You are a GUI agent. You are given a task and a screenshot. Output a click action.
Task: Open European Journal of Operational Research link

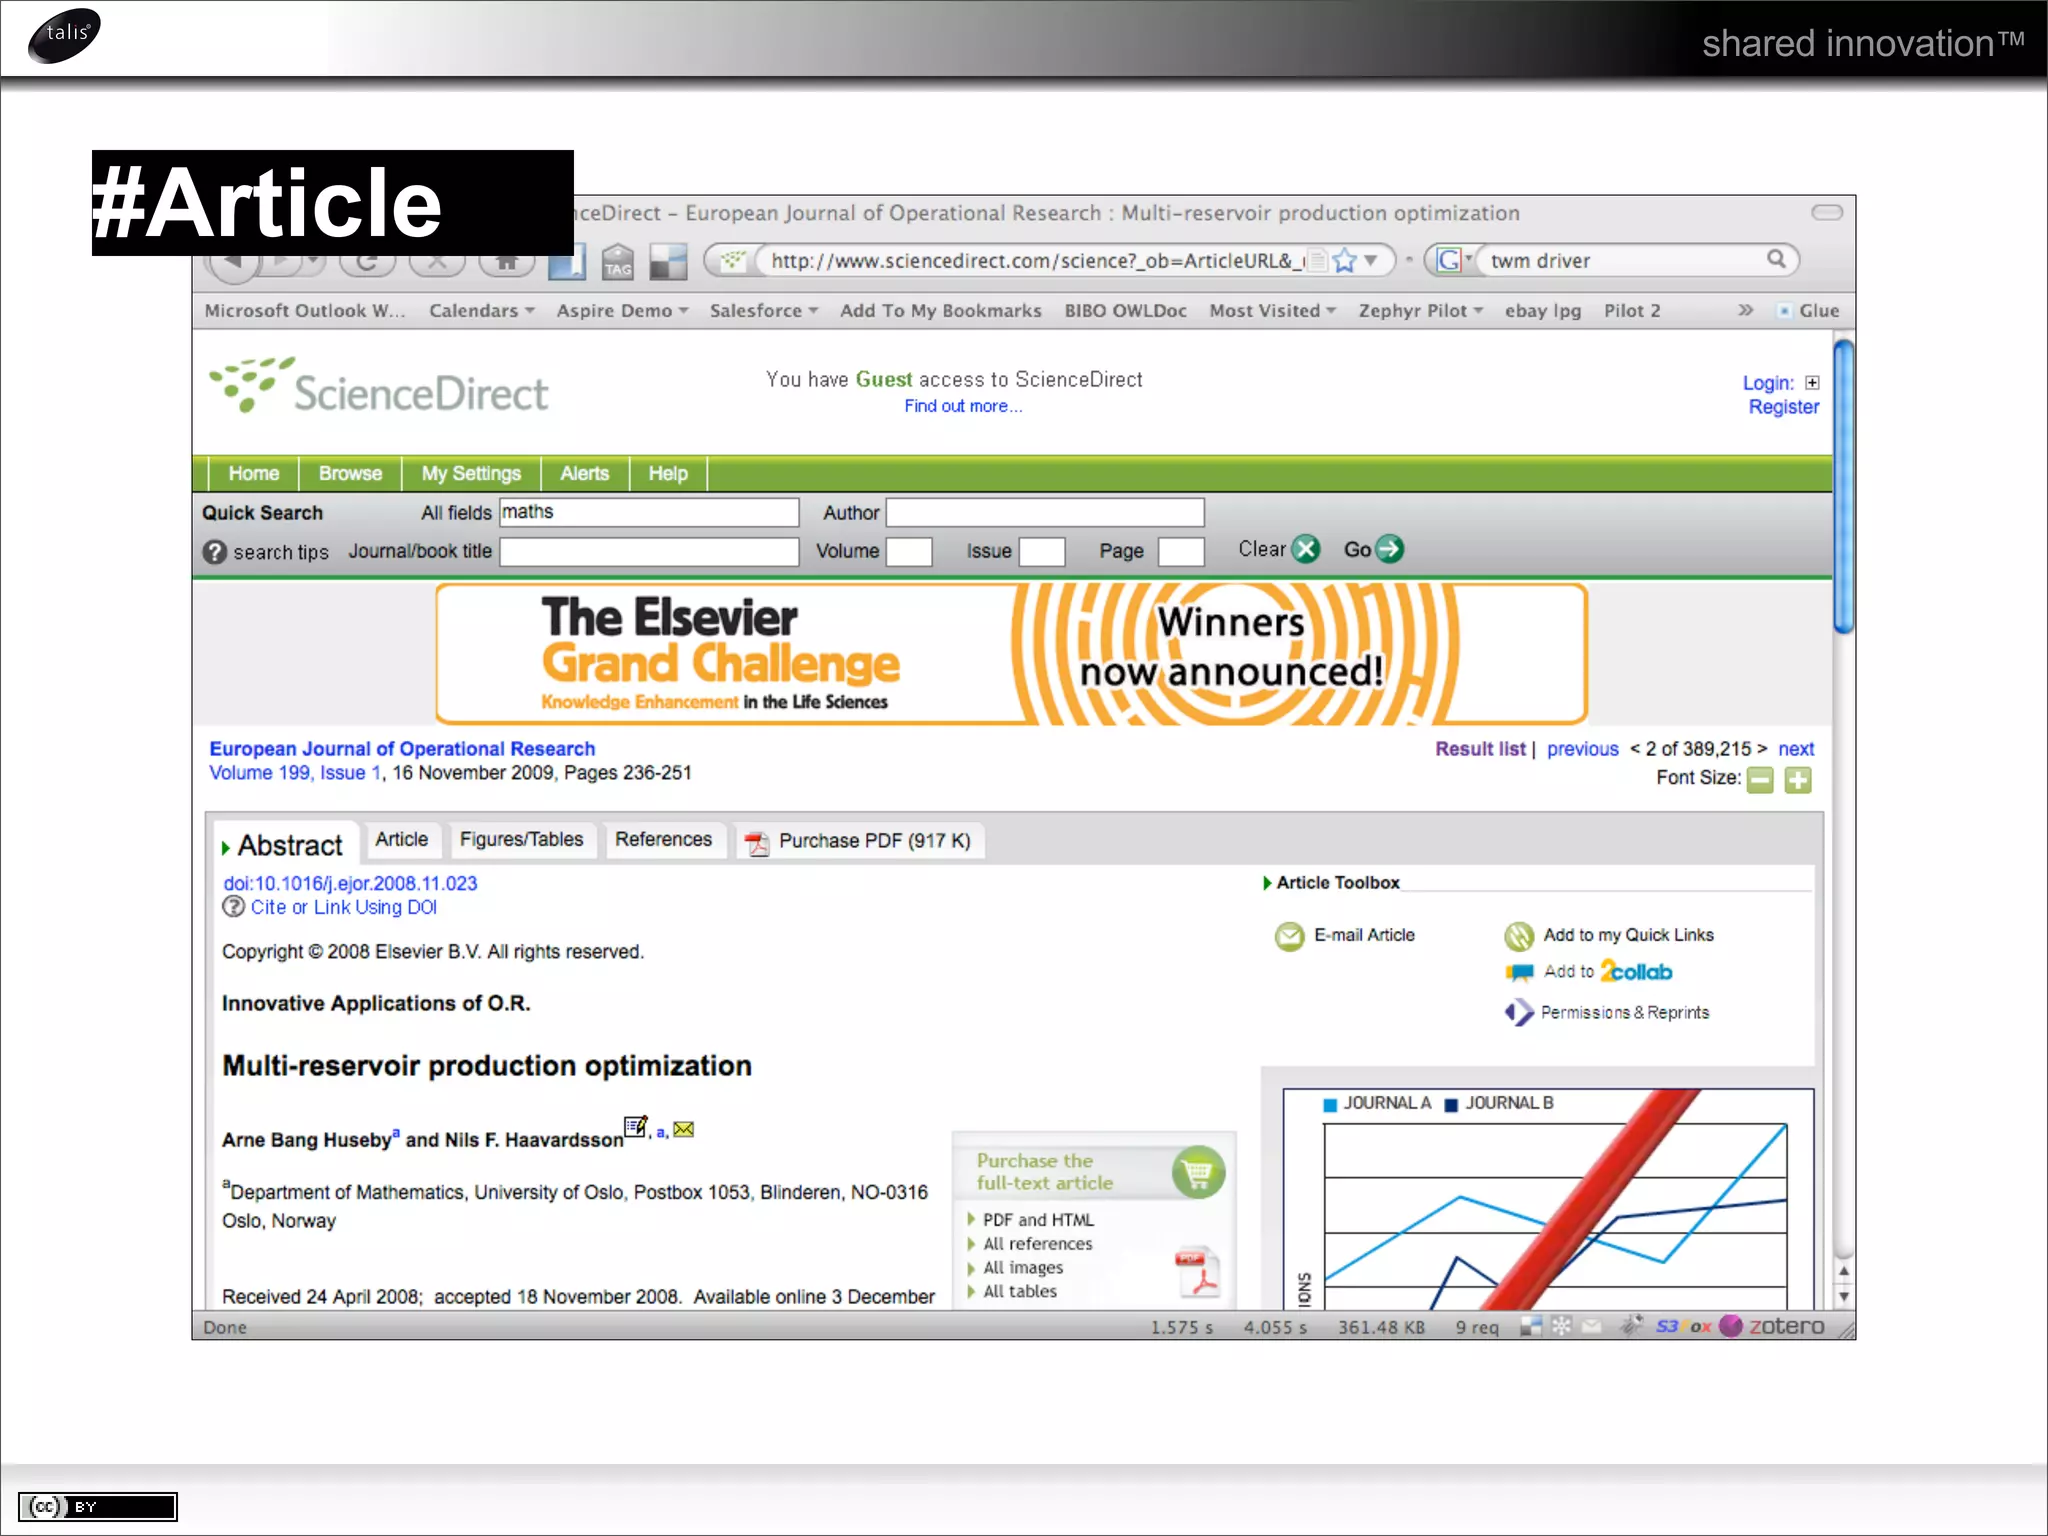point(402,749)
